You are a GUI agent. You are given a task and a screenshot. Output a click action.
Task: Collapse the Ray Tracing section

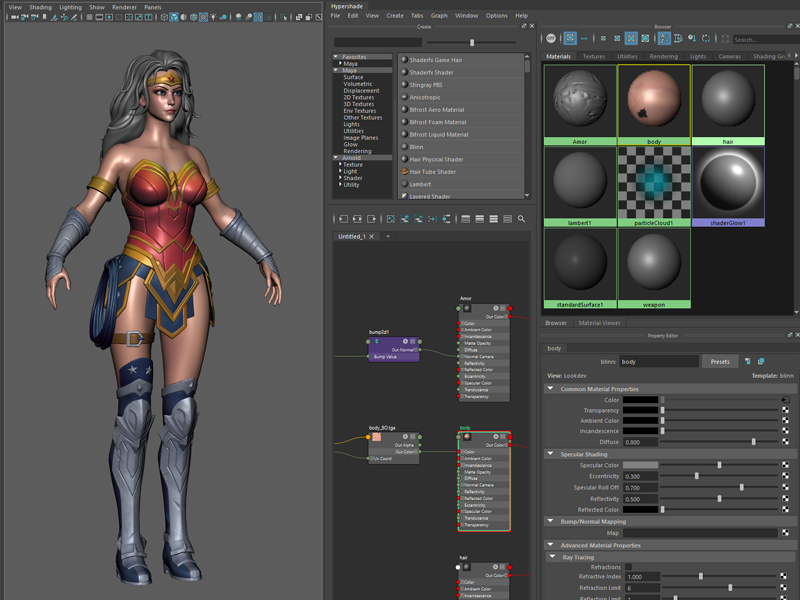pyautogui.click(x=550, y=557)
